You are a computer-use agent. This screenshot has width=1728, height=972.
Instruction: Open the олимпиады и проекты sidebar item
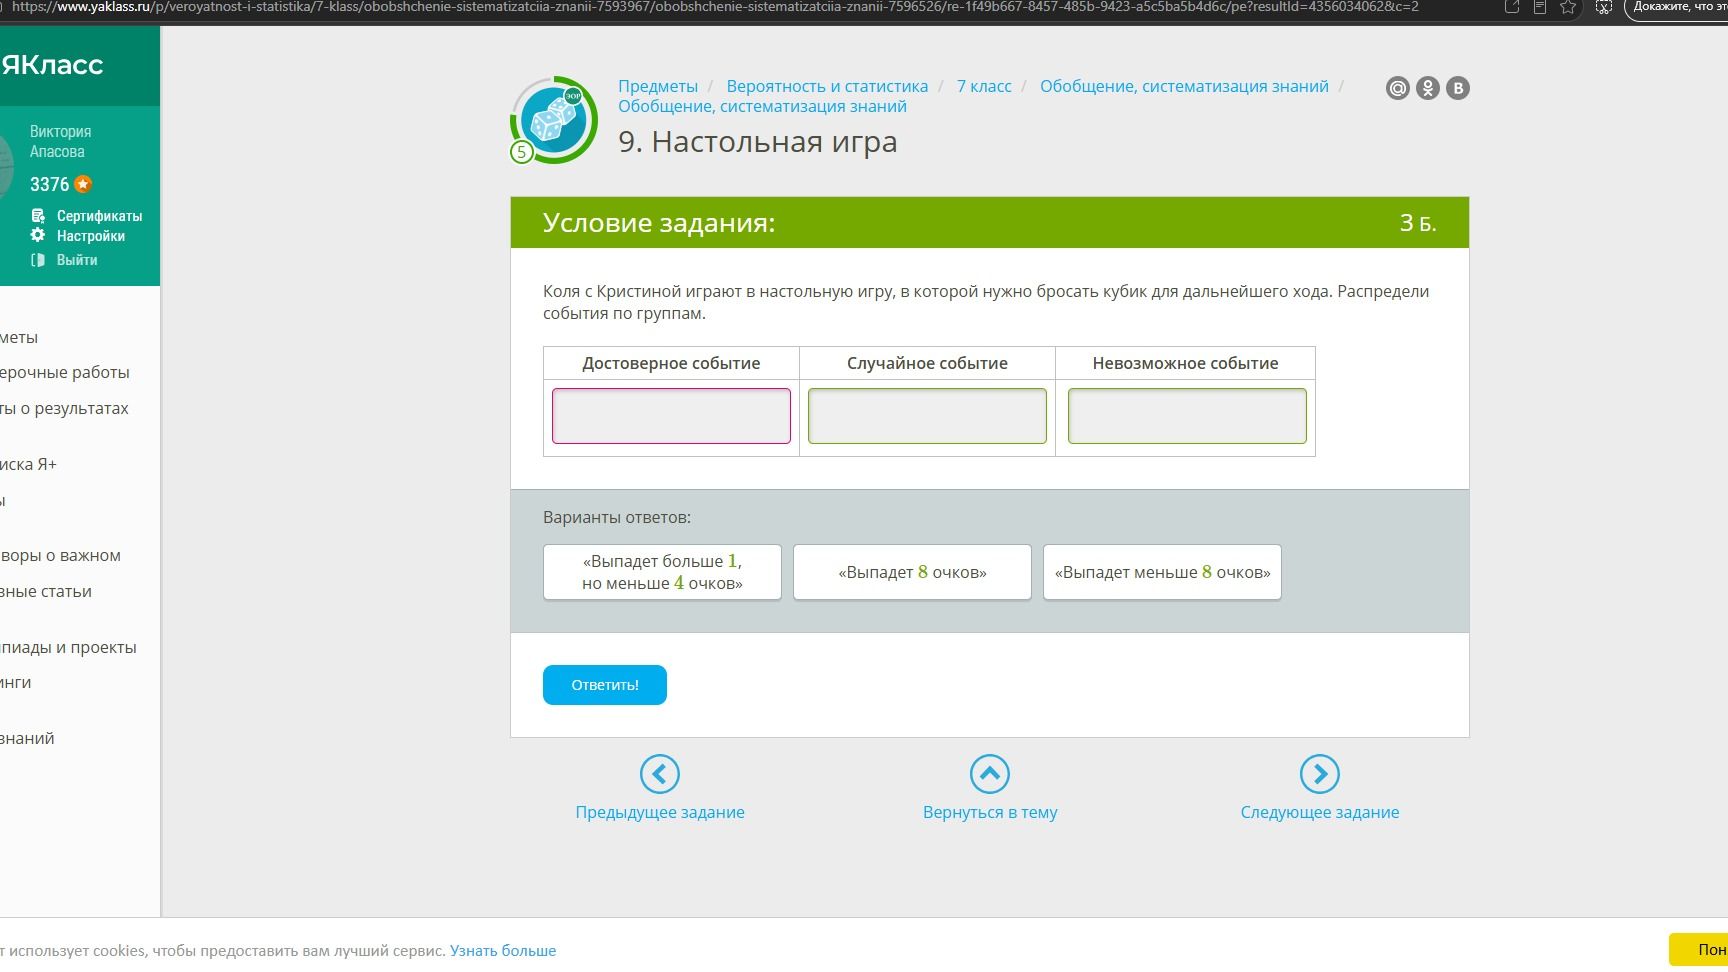[x=68, y=647]
